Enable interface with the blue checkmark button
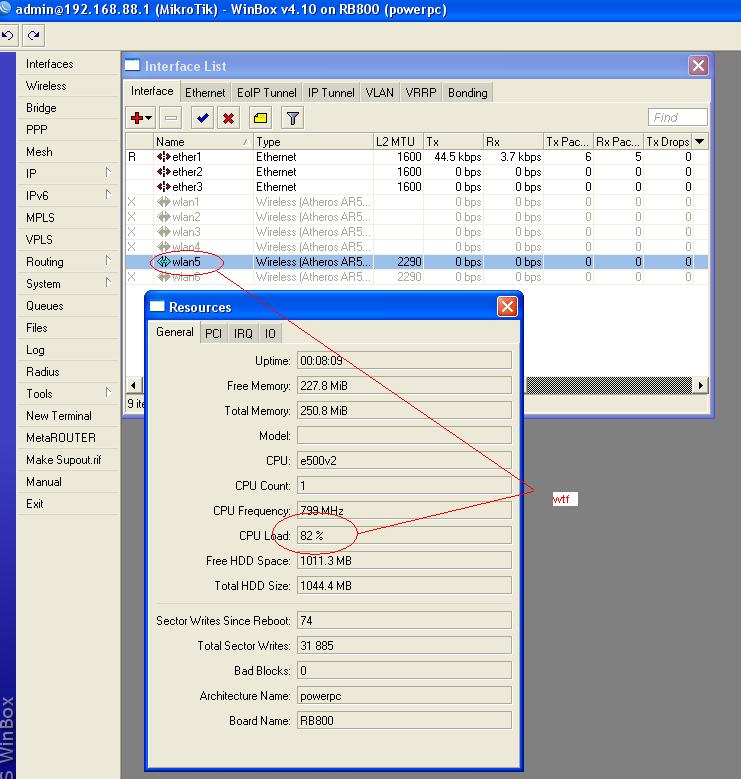 (203, 118)
